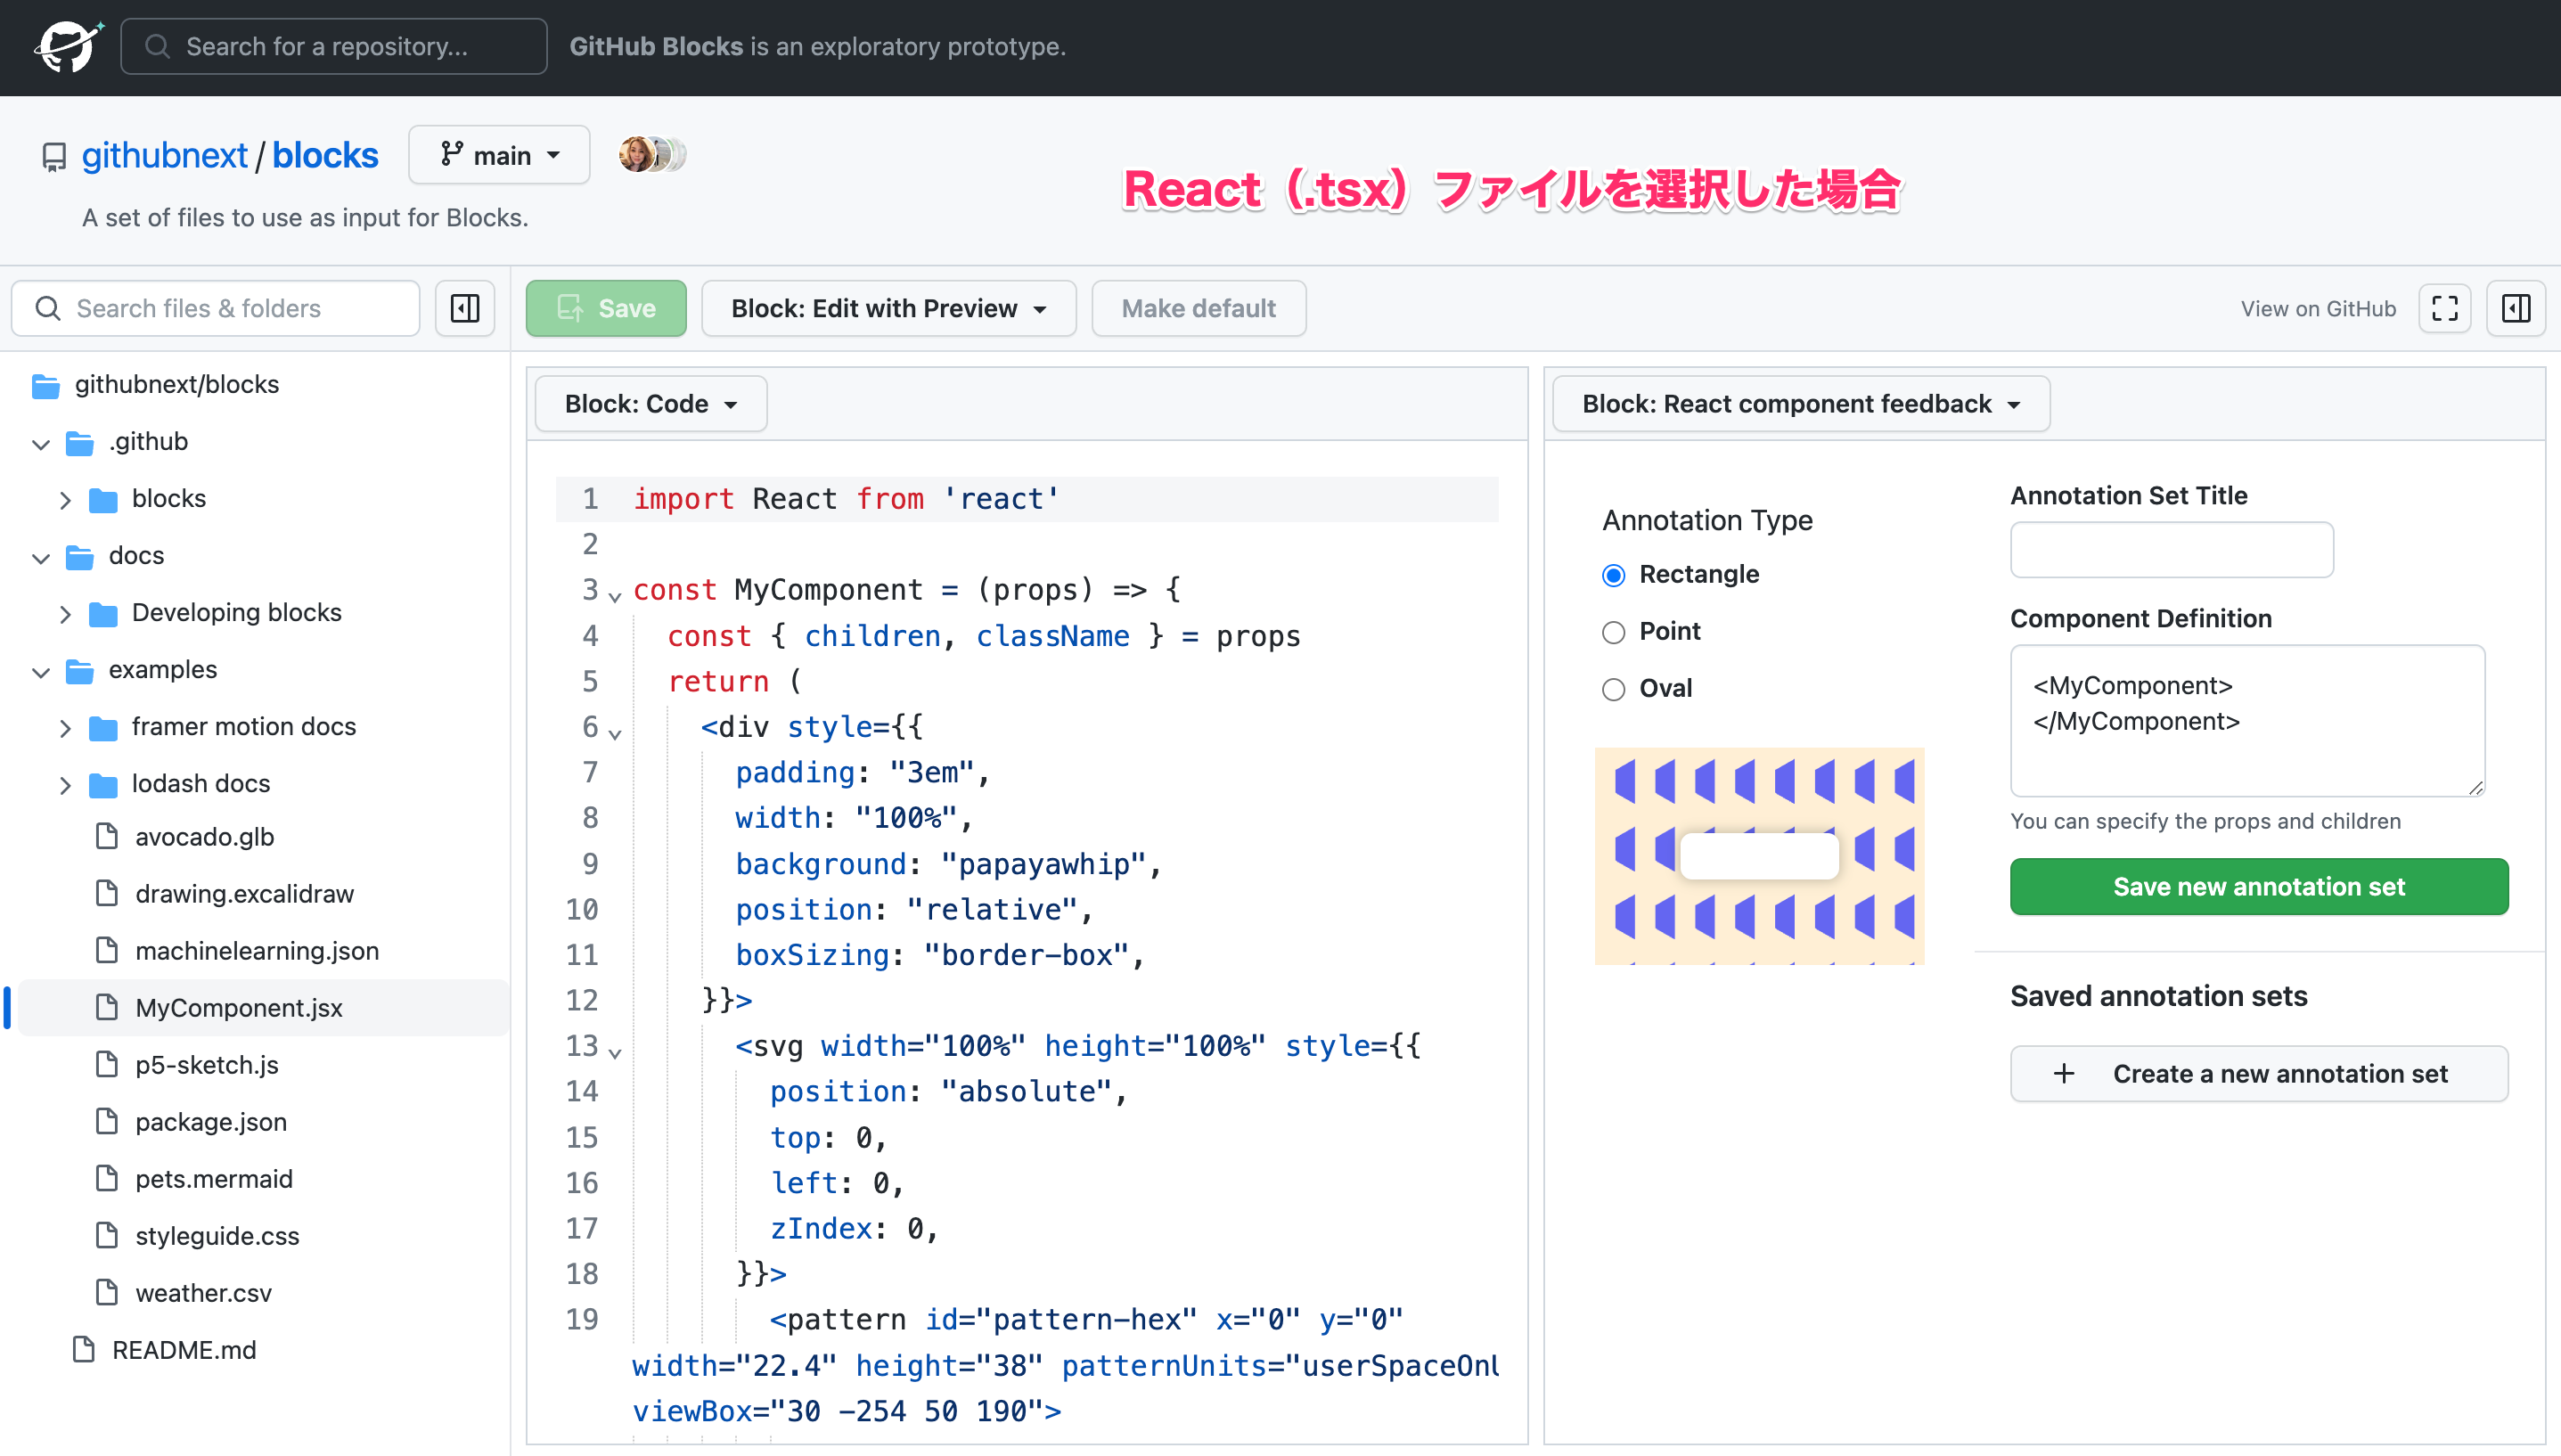Click the green Save button

606,308
